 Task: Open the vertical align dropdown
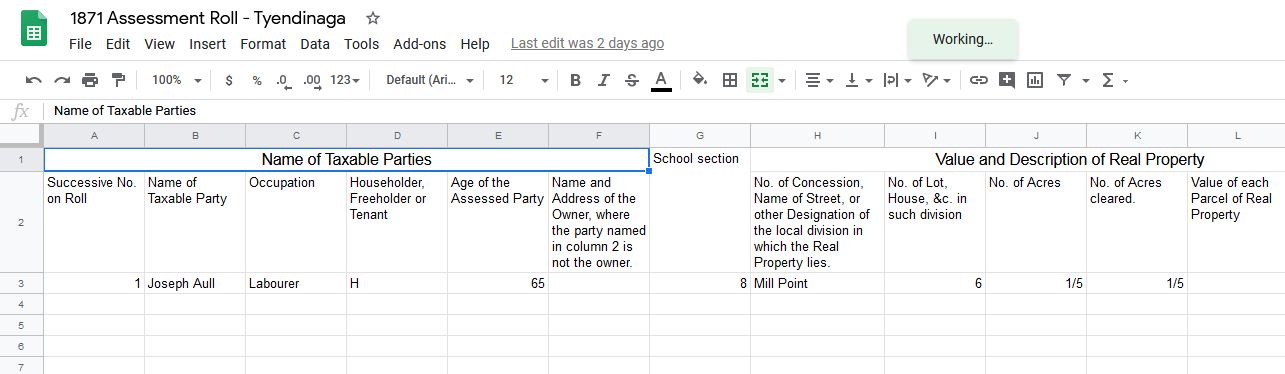pos(858,80)
